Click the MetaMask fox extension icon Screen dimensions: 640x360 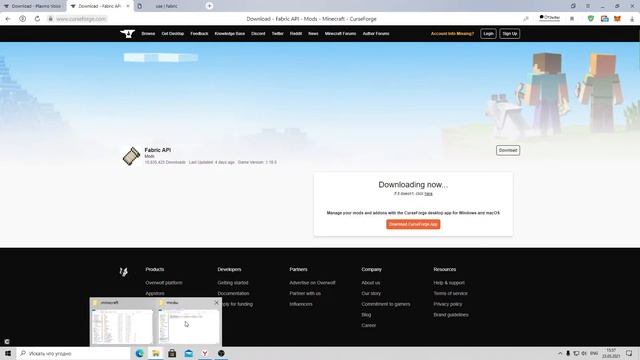pyautogui.click(x=617, y=19)
